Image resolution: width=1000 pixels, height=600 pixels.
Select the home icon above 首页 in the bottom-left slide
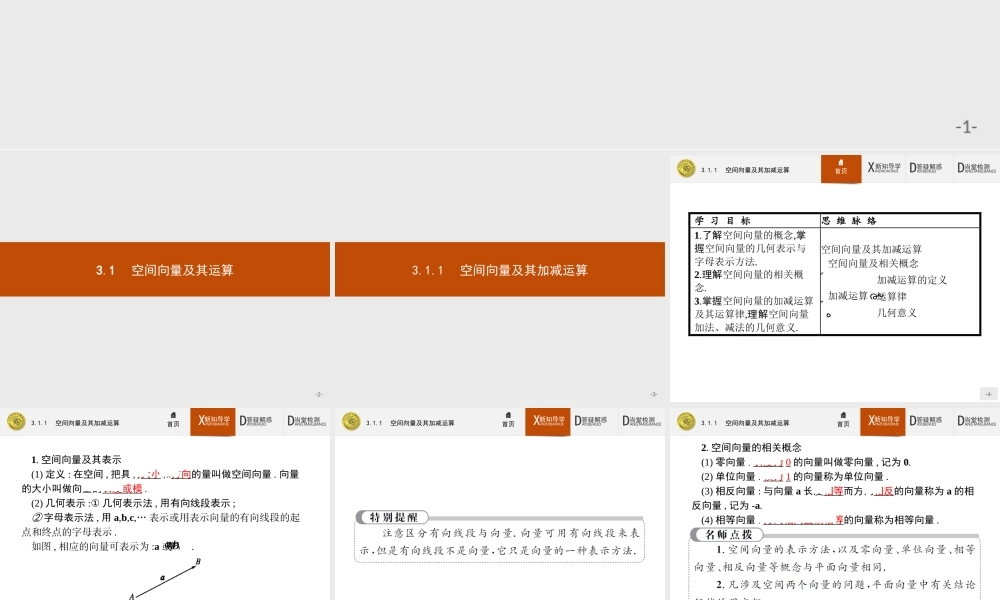pos(173,415)
